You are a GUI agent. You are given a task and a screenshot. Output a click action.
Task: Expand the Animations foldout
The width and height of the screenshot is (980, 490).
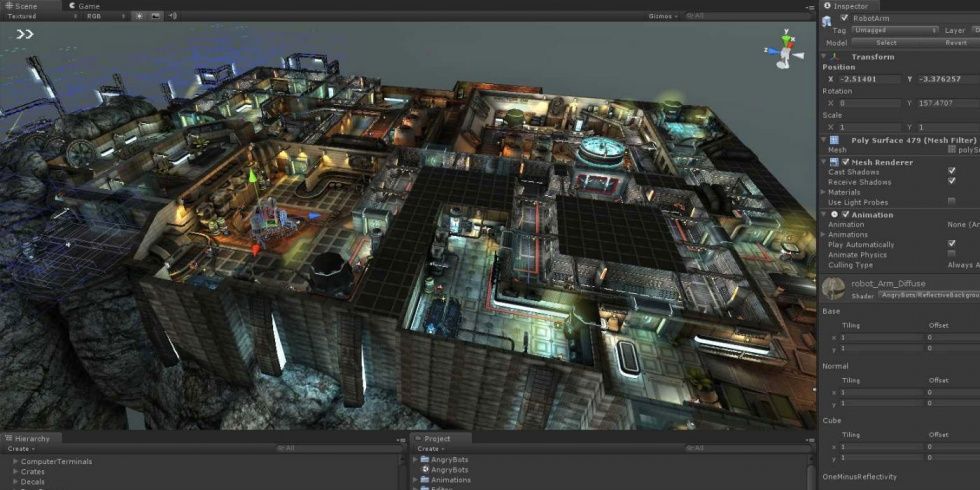824,234
